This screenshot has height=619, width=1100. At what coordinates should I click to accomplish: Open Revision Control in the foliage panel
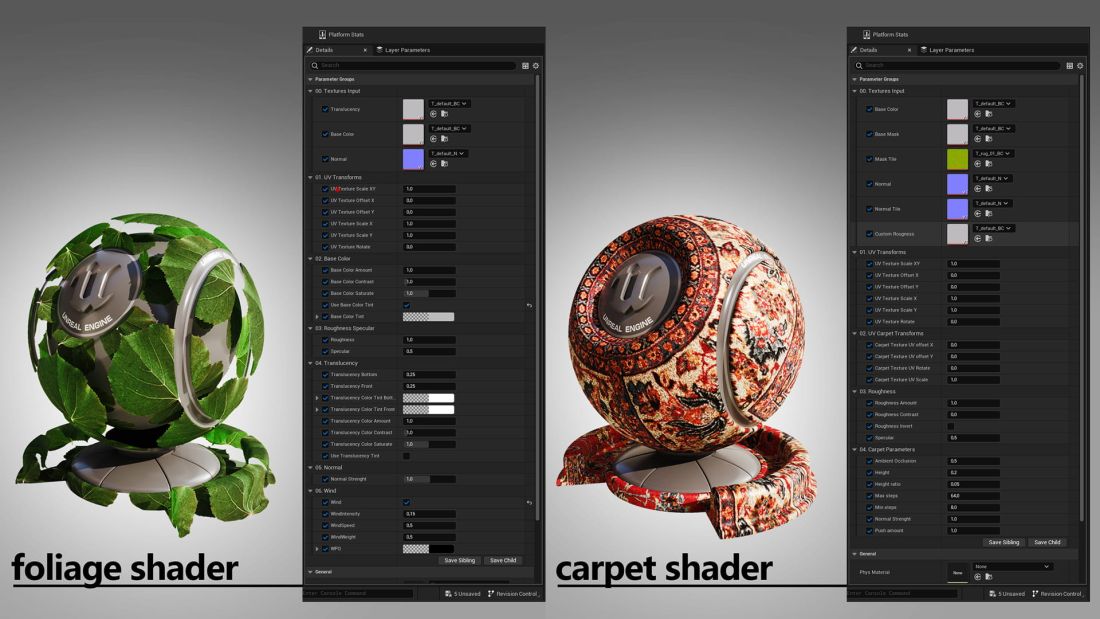[513, 594]
